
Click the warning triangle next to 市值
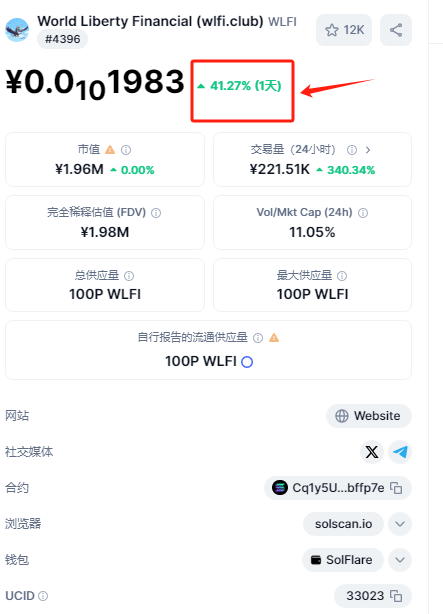[x=110, y=150]
